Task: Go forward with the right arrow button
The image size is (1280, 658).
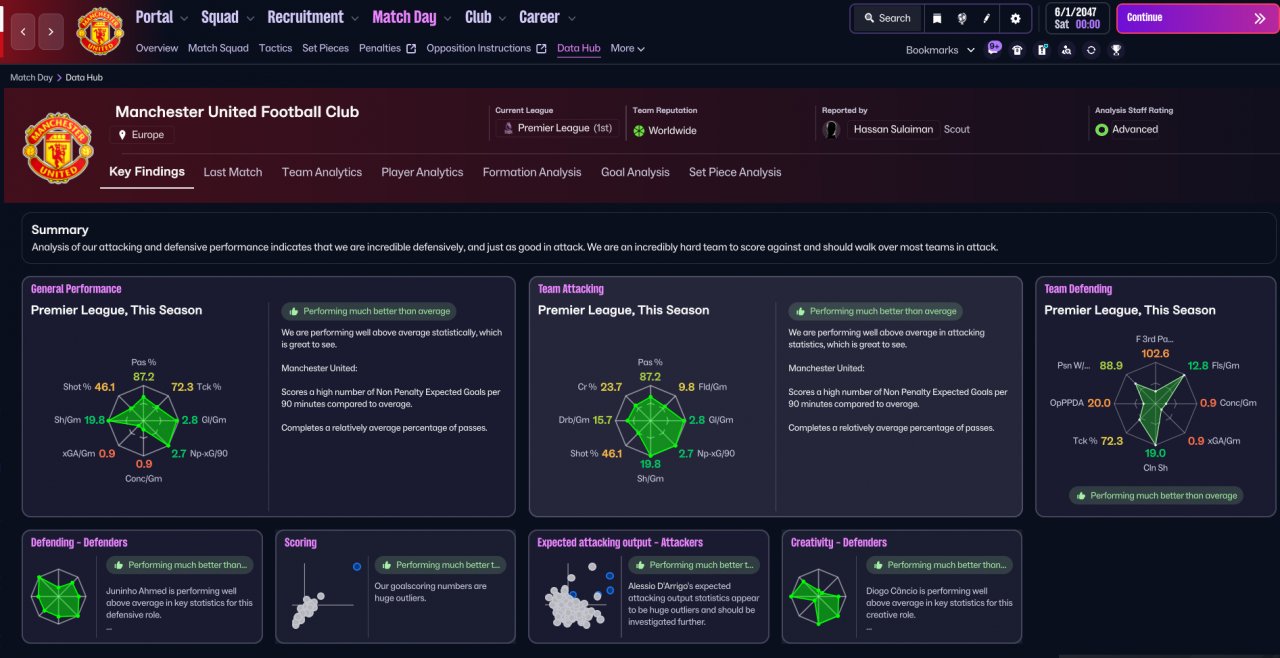Action: [x=51, y=31]
